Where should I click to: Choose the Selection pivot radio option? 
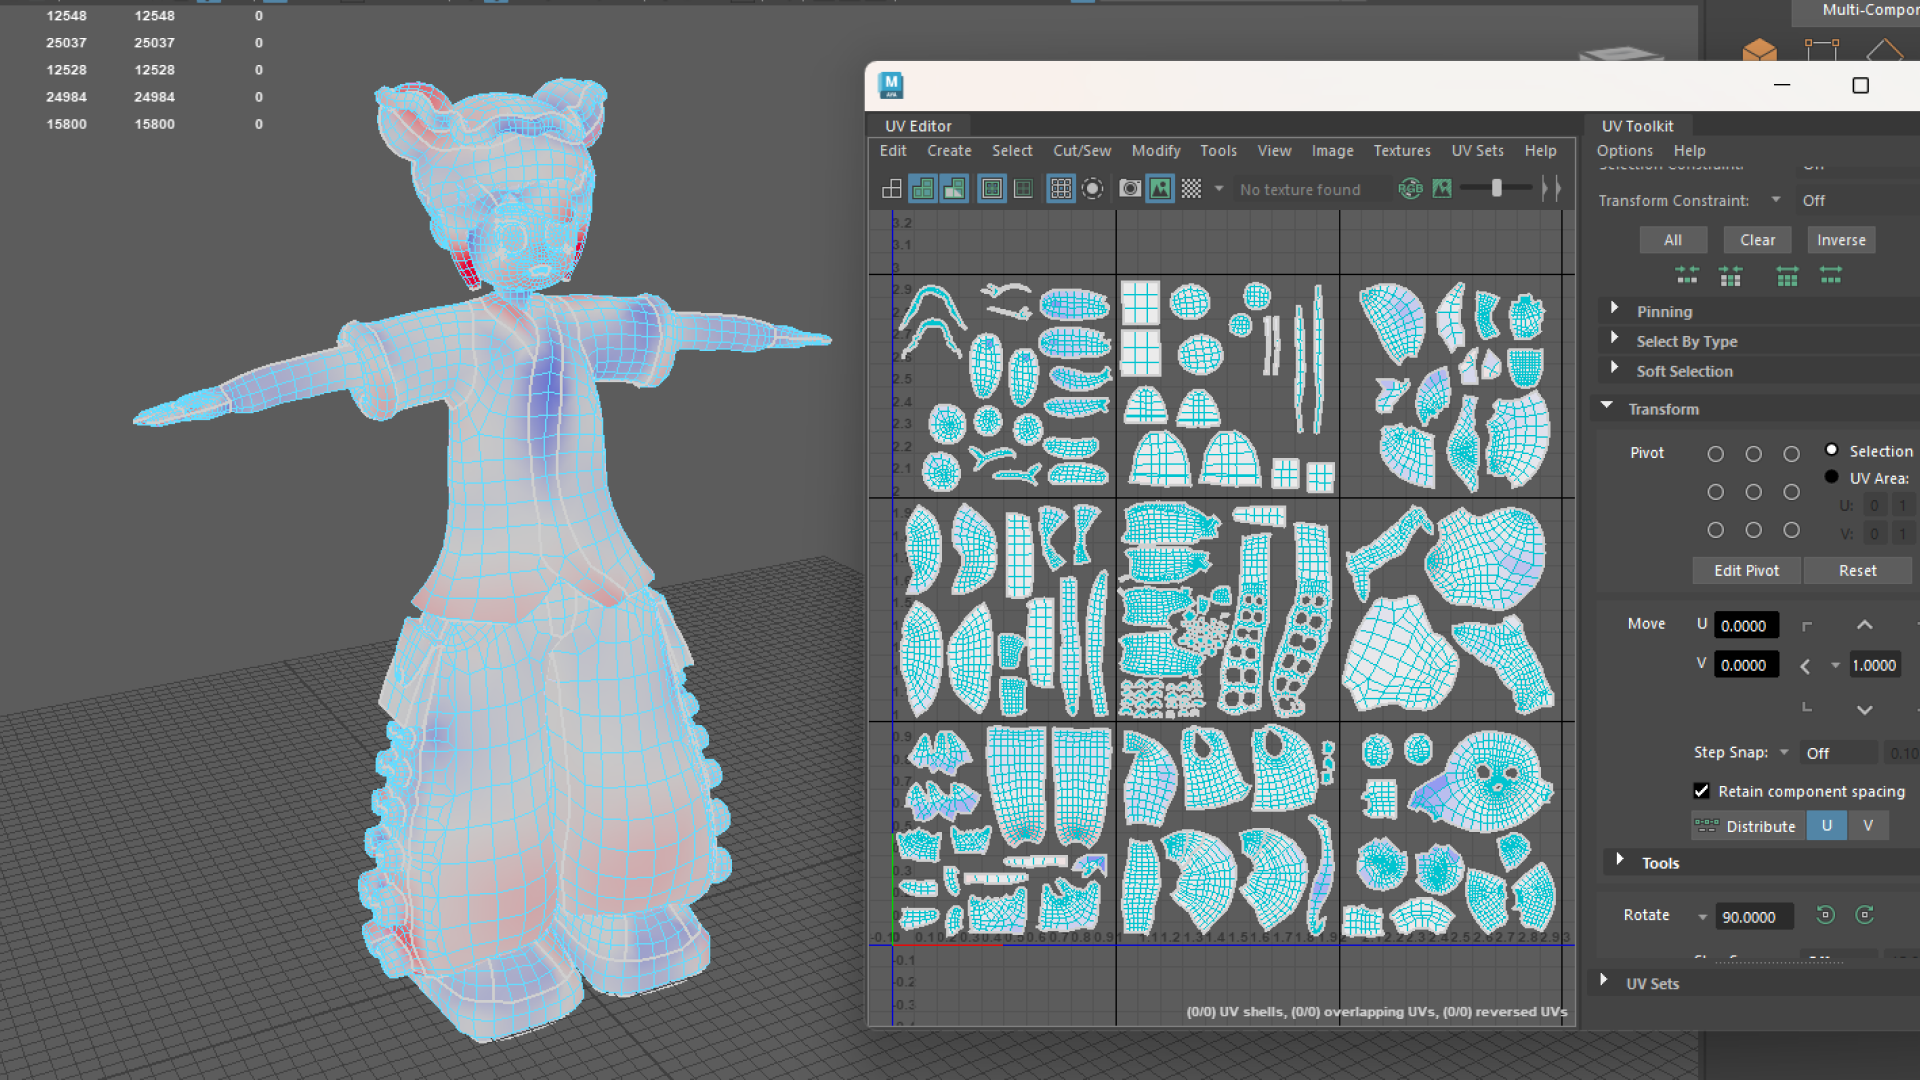coord(1832,450)
